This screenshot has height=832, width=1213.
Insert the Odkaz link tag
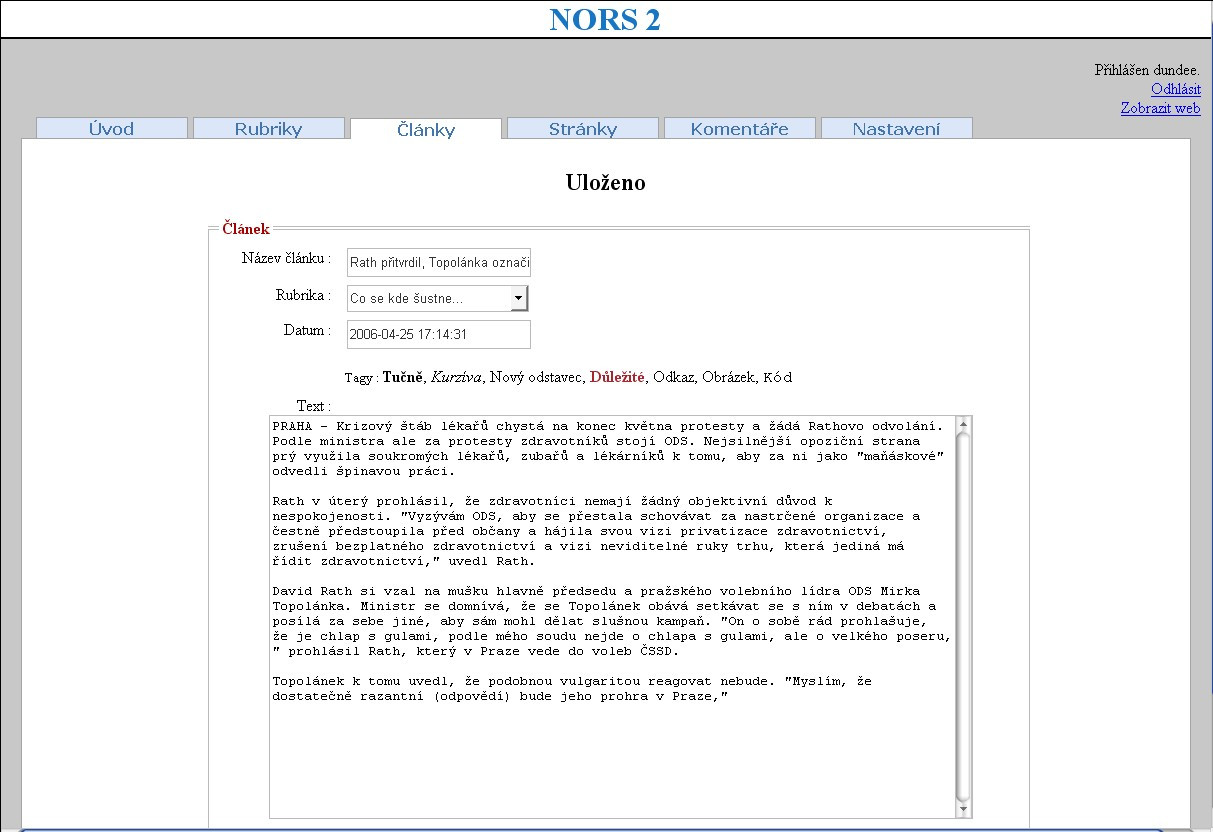pyautogui.click(x=673, y=377)
